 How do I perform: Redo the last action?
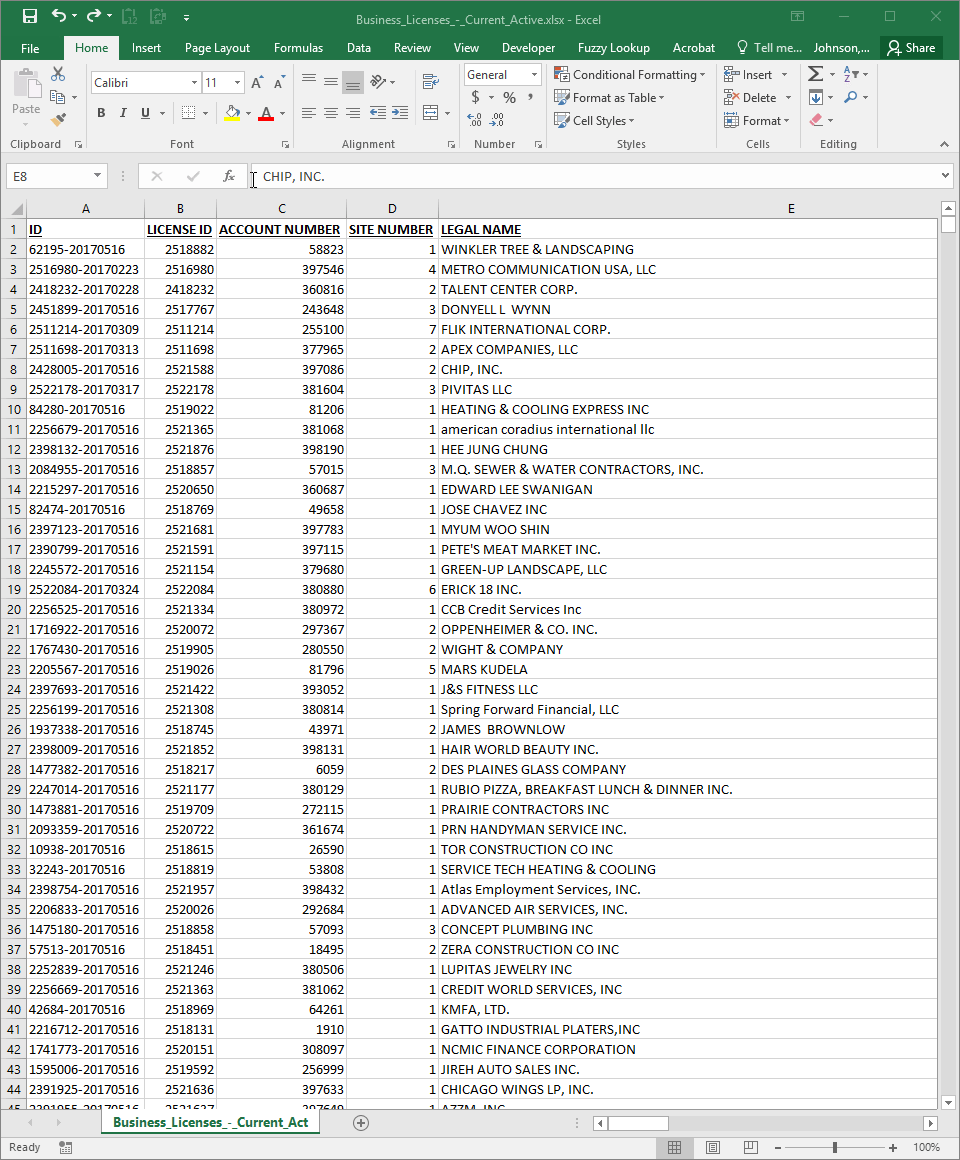tap(94, 16)
